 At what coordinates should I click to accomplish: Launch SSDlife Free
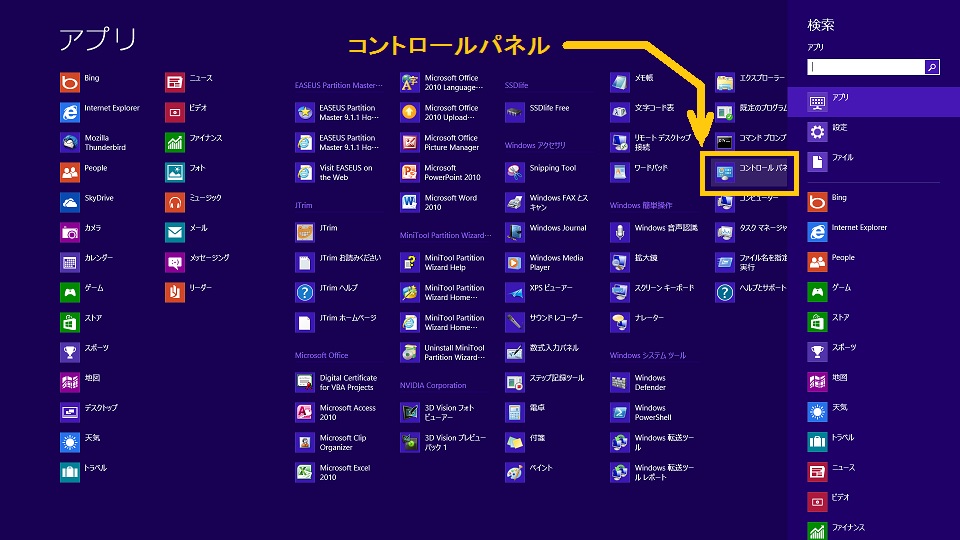(x=538, y=112)
